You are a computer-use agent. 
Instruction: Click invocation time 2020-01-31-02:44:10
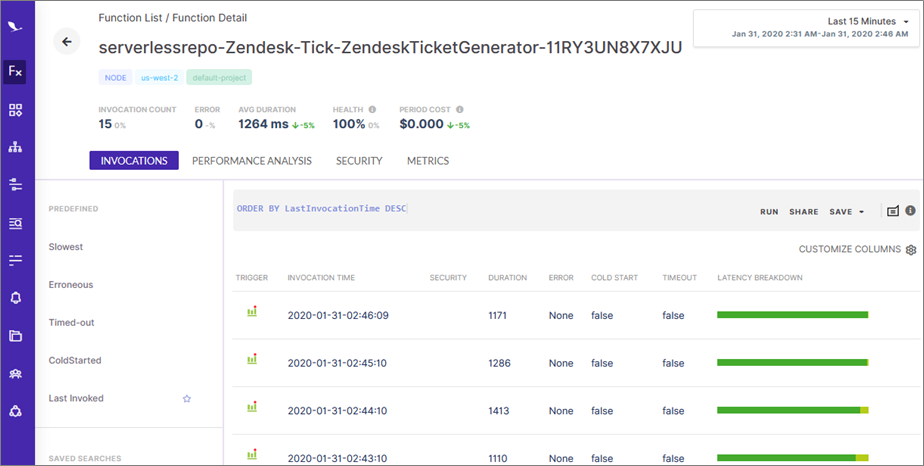[x=337, y=411]
